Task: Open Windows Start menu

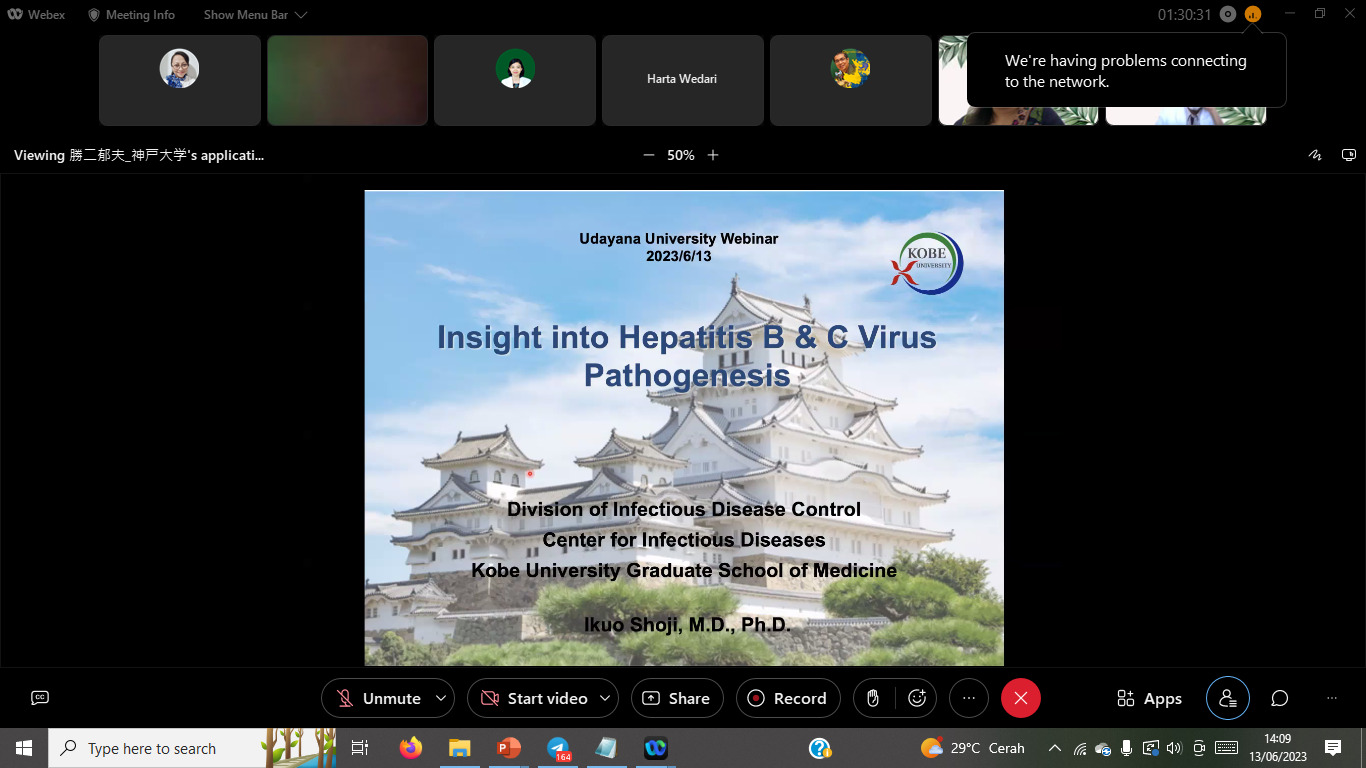Action: (x=24, y=748)
